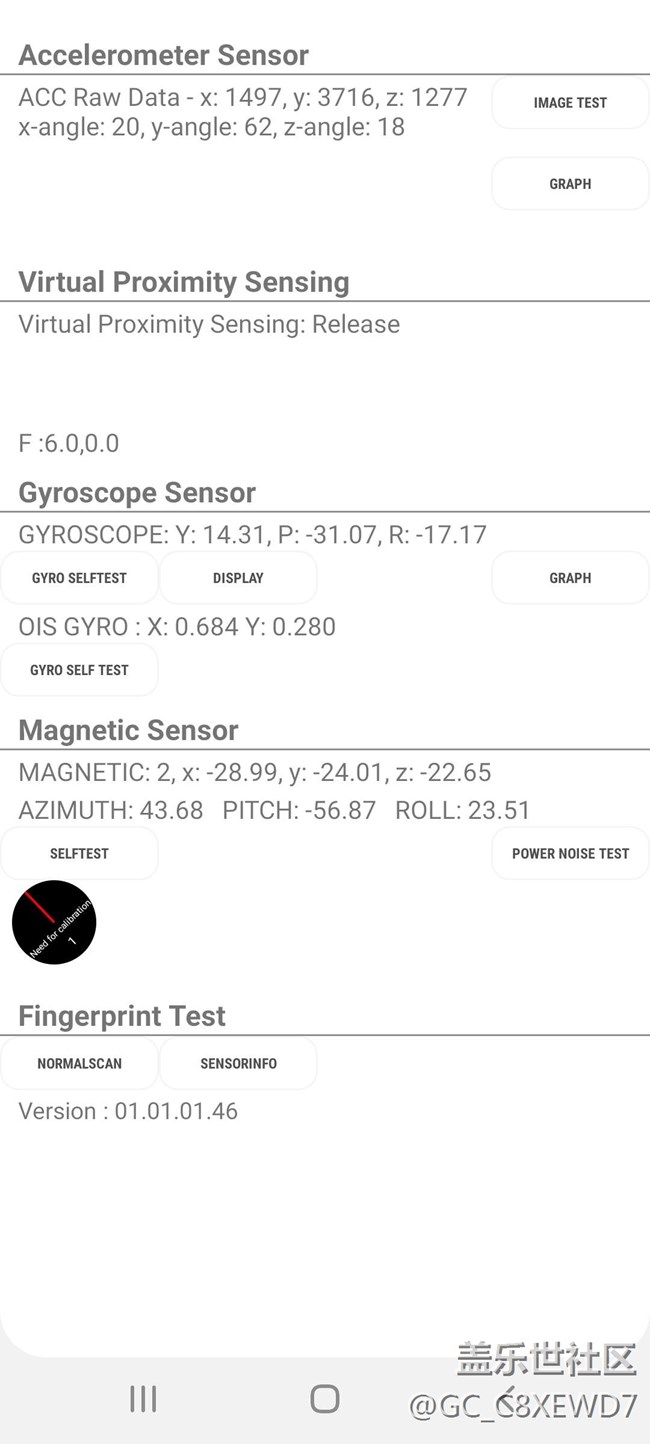Start fingerprint NORMALSCAN
This screenshot has height=1444, width=650.
click(x=79, y=1064)
